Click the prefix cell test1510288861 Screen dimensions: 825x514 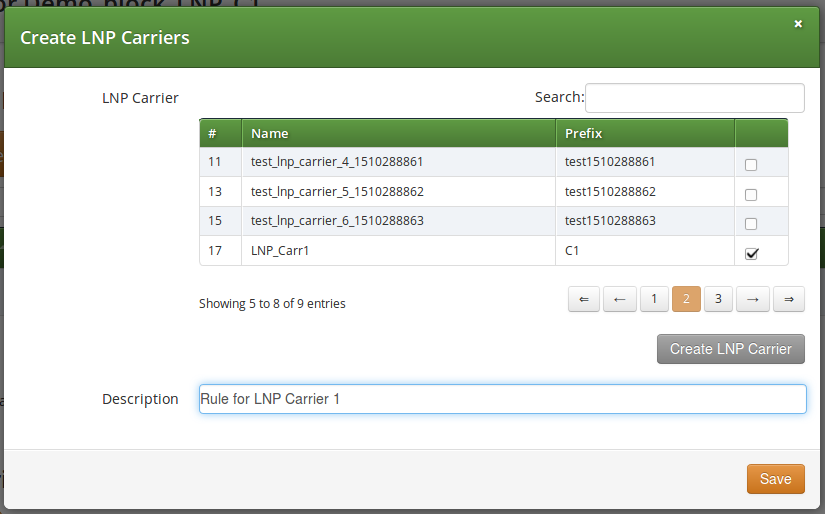pos(645,162)
